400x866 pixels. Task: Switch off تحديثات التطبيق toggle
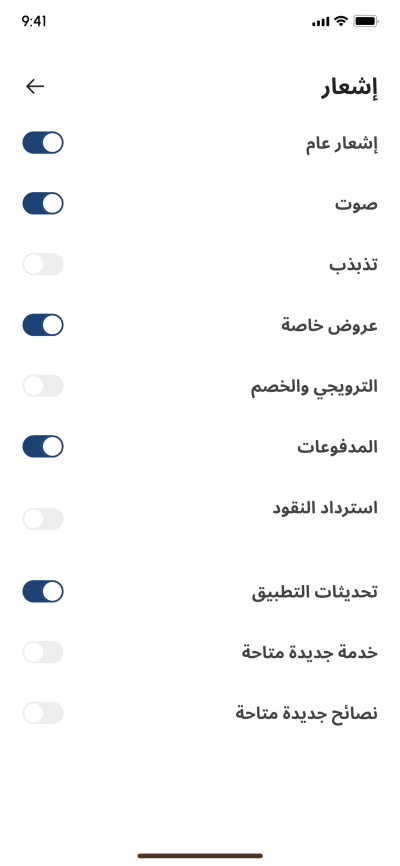coord(43,591)
